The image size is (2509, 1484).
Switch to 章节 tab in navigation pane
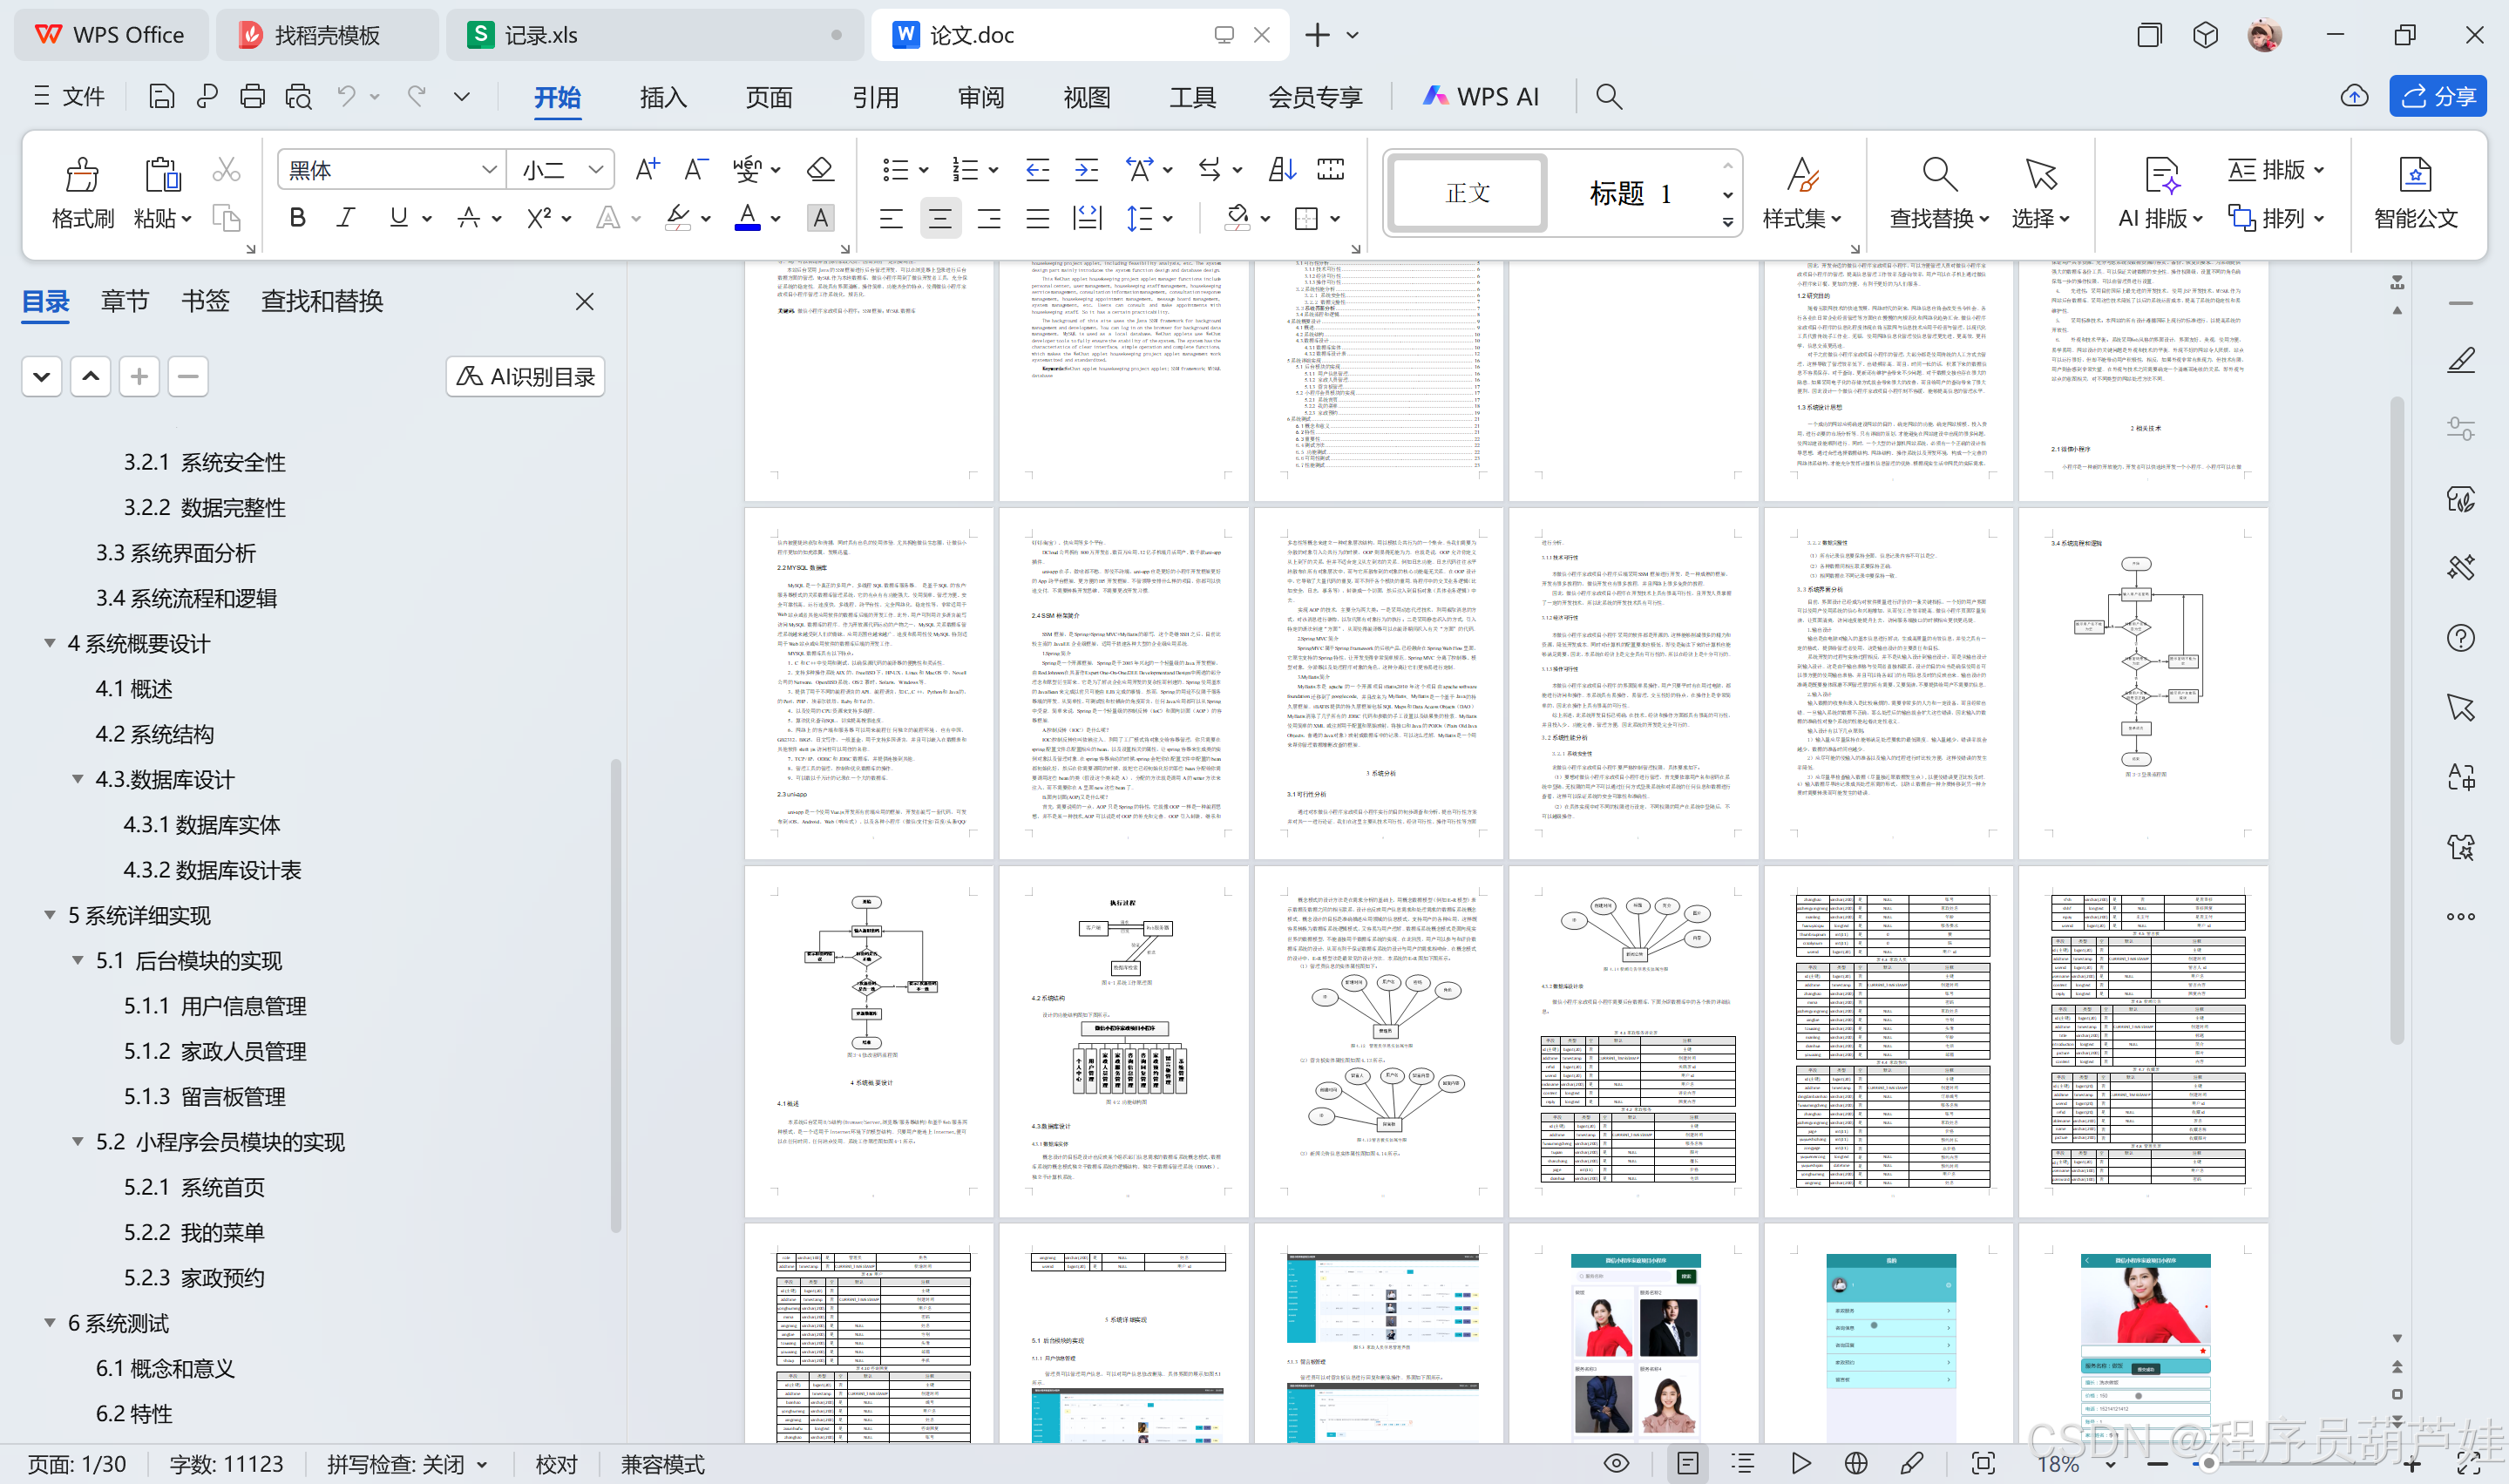pyautogui.click(x=125, y=301)
